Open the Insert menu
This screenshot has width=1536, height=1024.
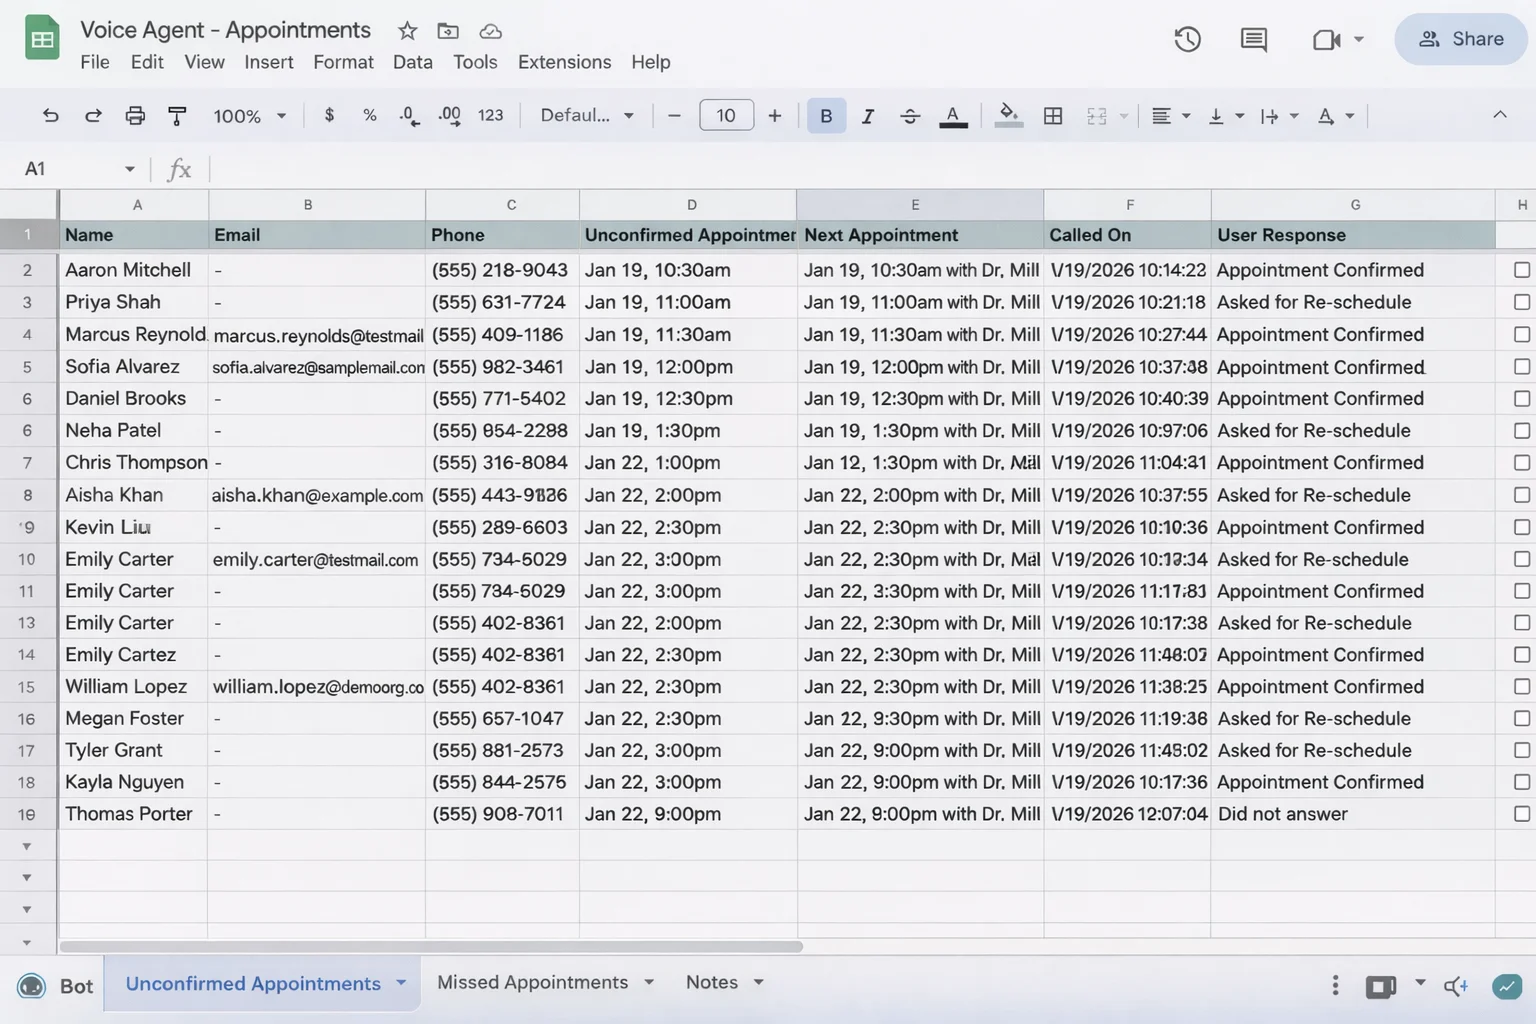[269, 62]
